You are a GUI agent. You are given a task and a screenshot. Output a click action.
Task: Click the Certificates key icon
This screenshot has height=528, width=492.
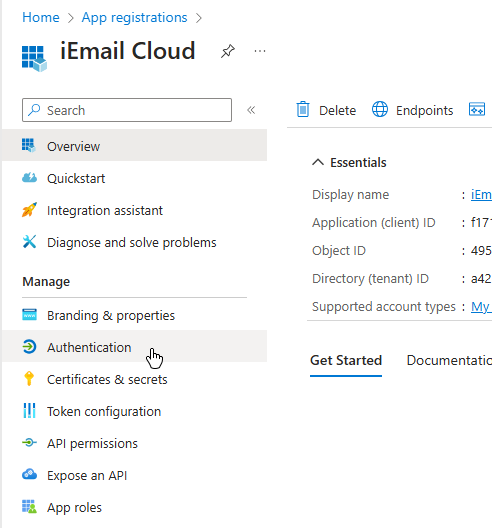pyautogui.click(x=29, y=378)
